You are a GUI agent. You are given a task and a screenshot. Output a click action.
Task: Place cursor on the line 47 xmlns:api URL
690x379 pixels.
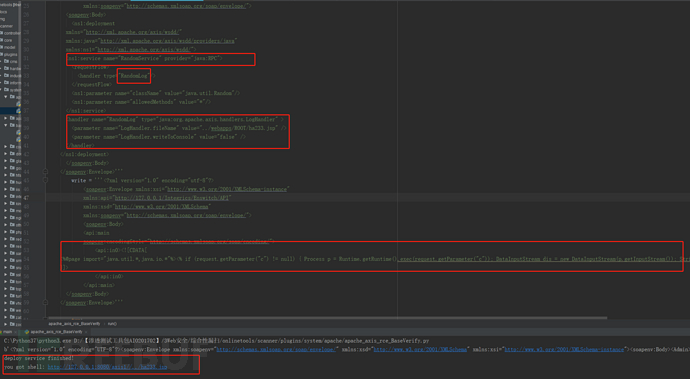(172, 198)
